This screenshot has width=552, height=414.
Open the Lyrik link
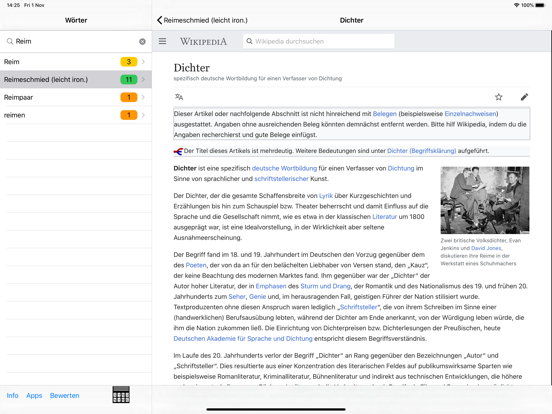[x=326, y=196]
